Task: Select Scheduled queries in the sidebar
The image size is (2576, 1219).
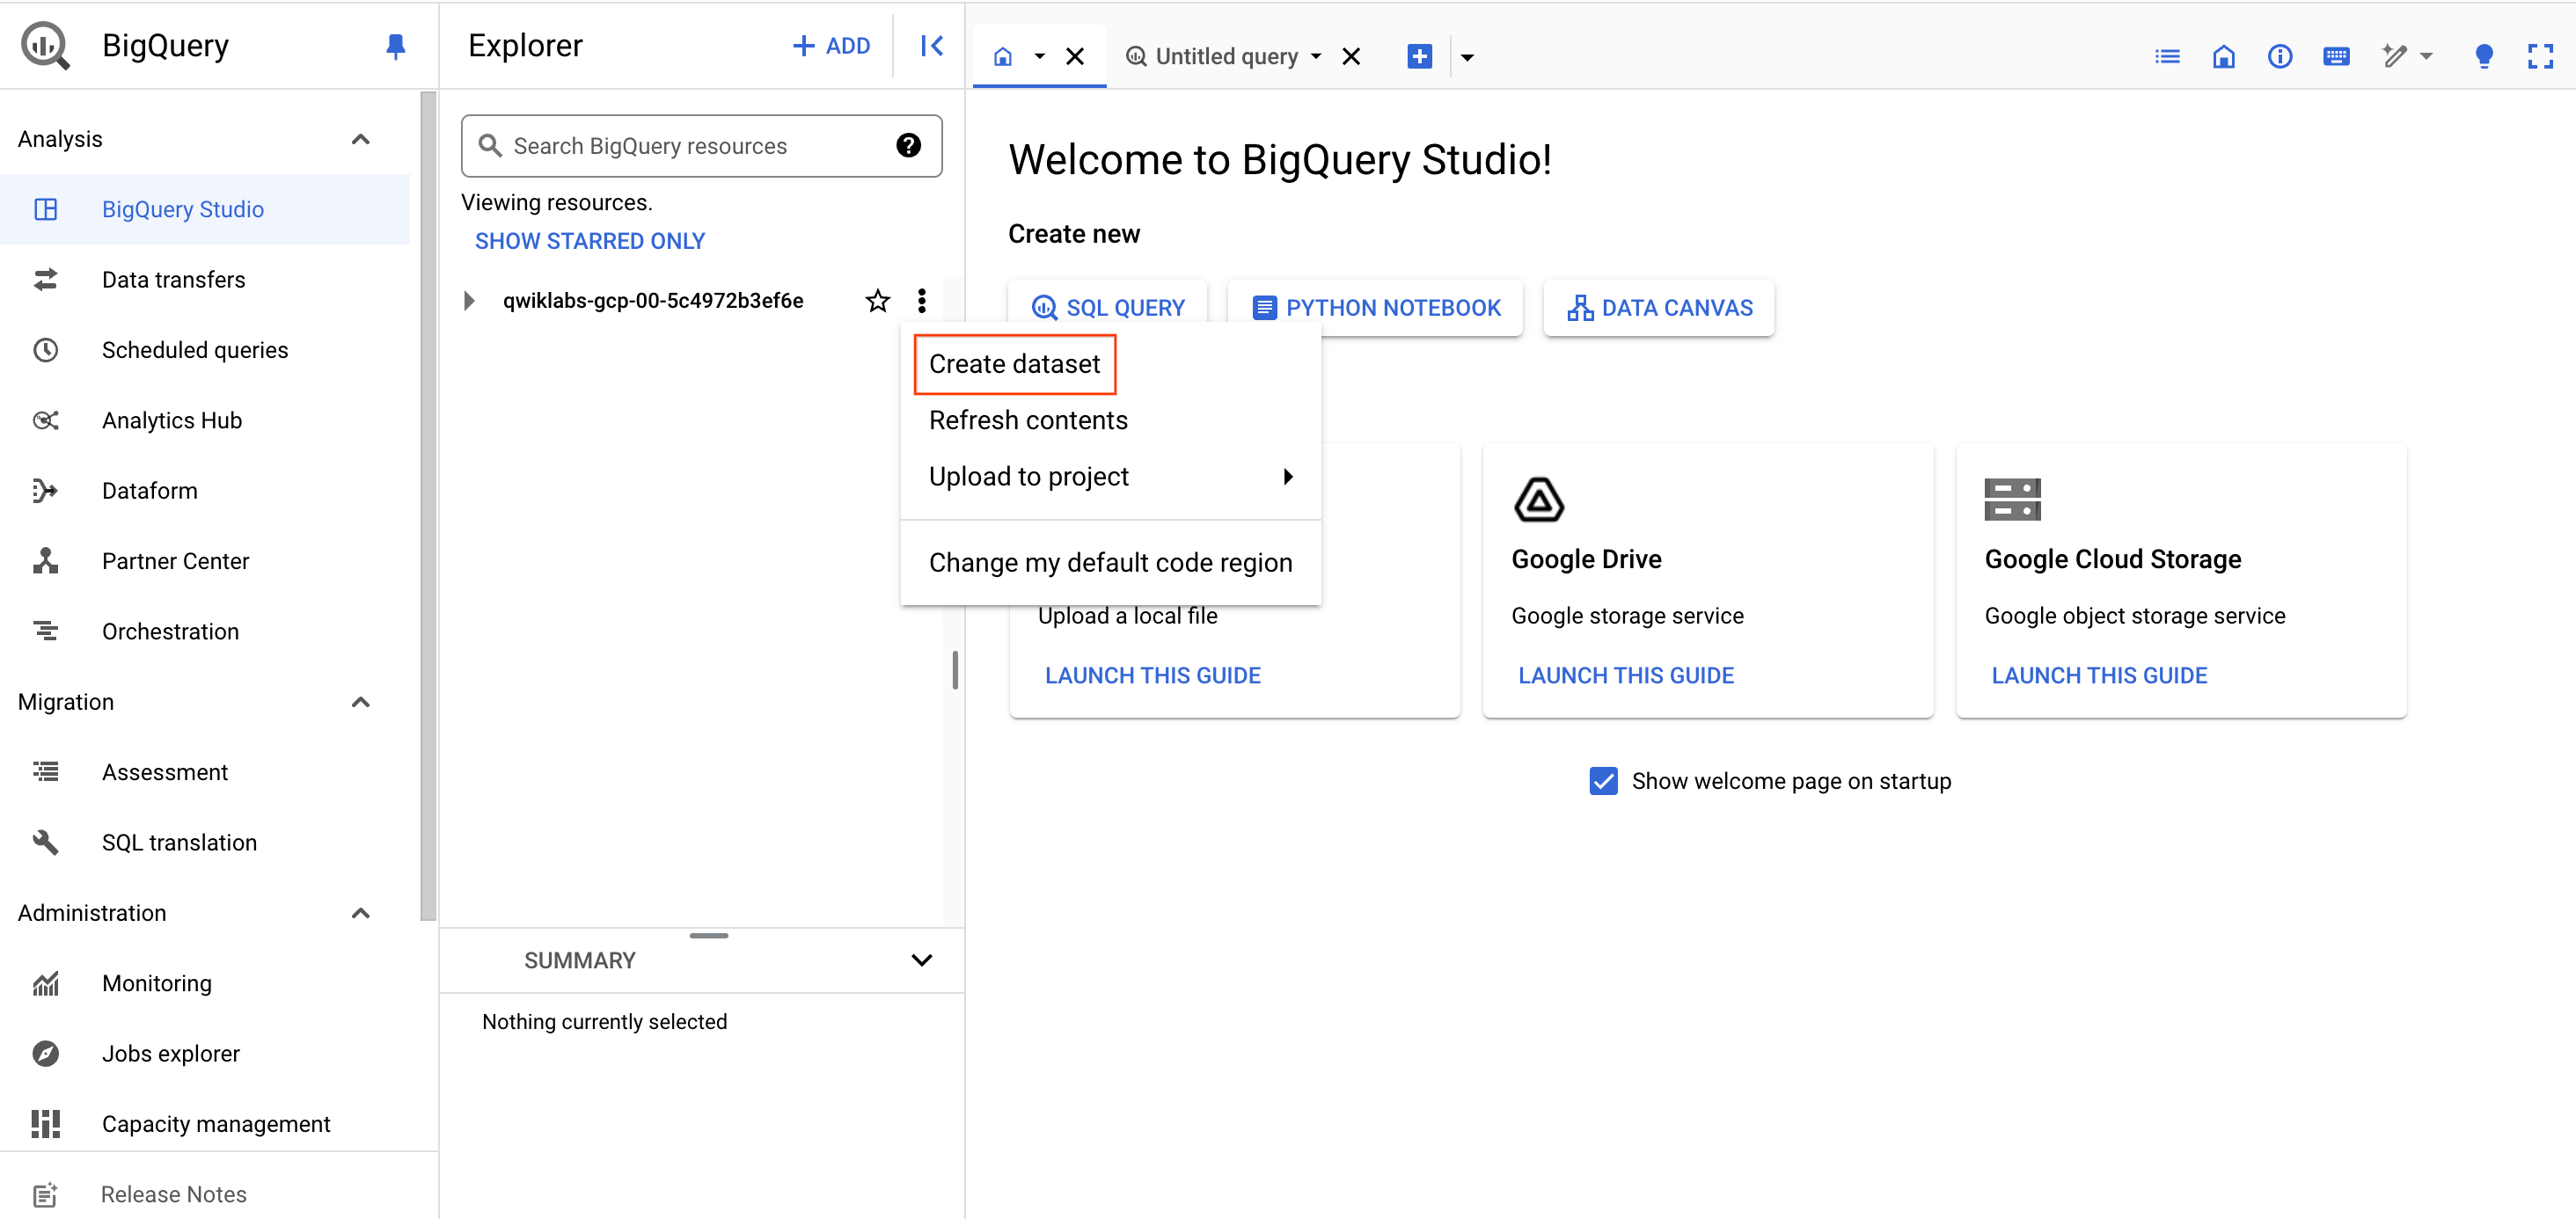Action: click(x=194, y=350)
